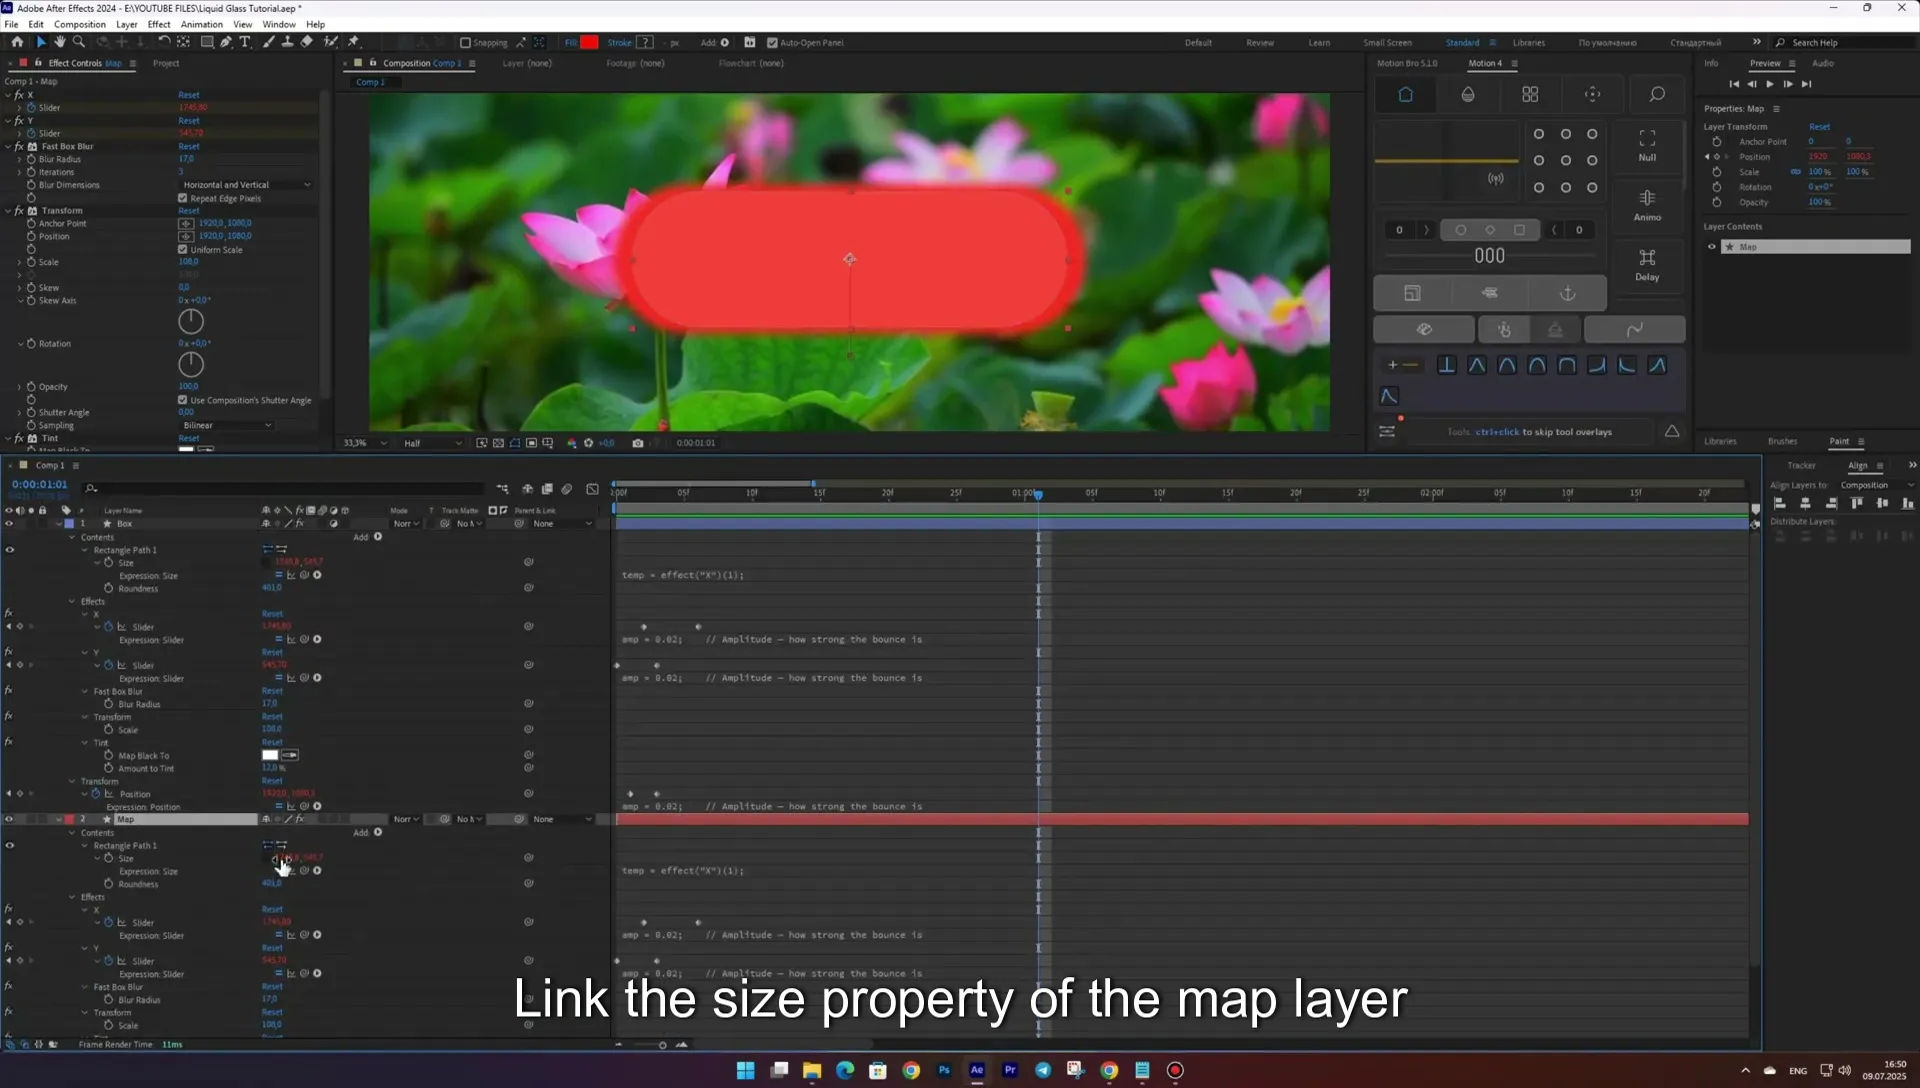This screenshot has height=1088, width=1920.
Task: Open the 33.3% magnification dropdown
Action: point(365,443)
